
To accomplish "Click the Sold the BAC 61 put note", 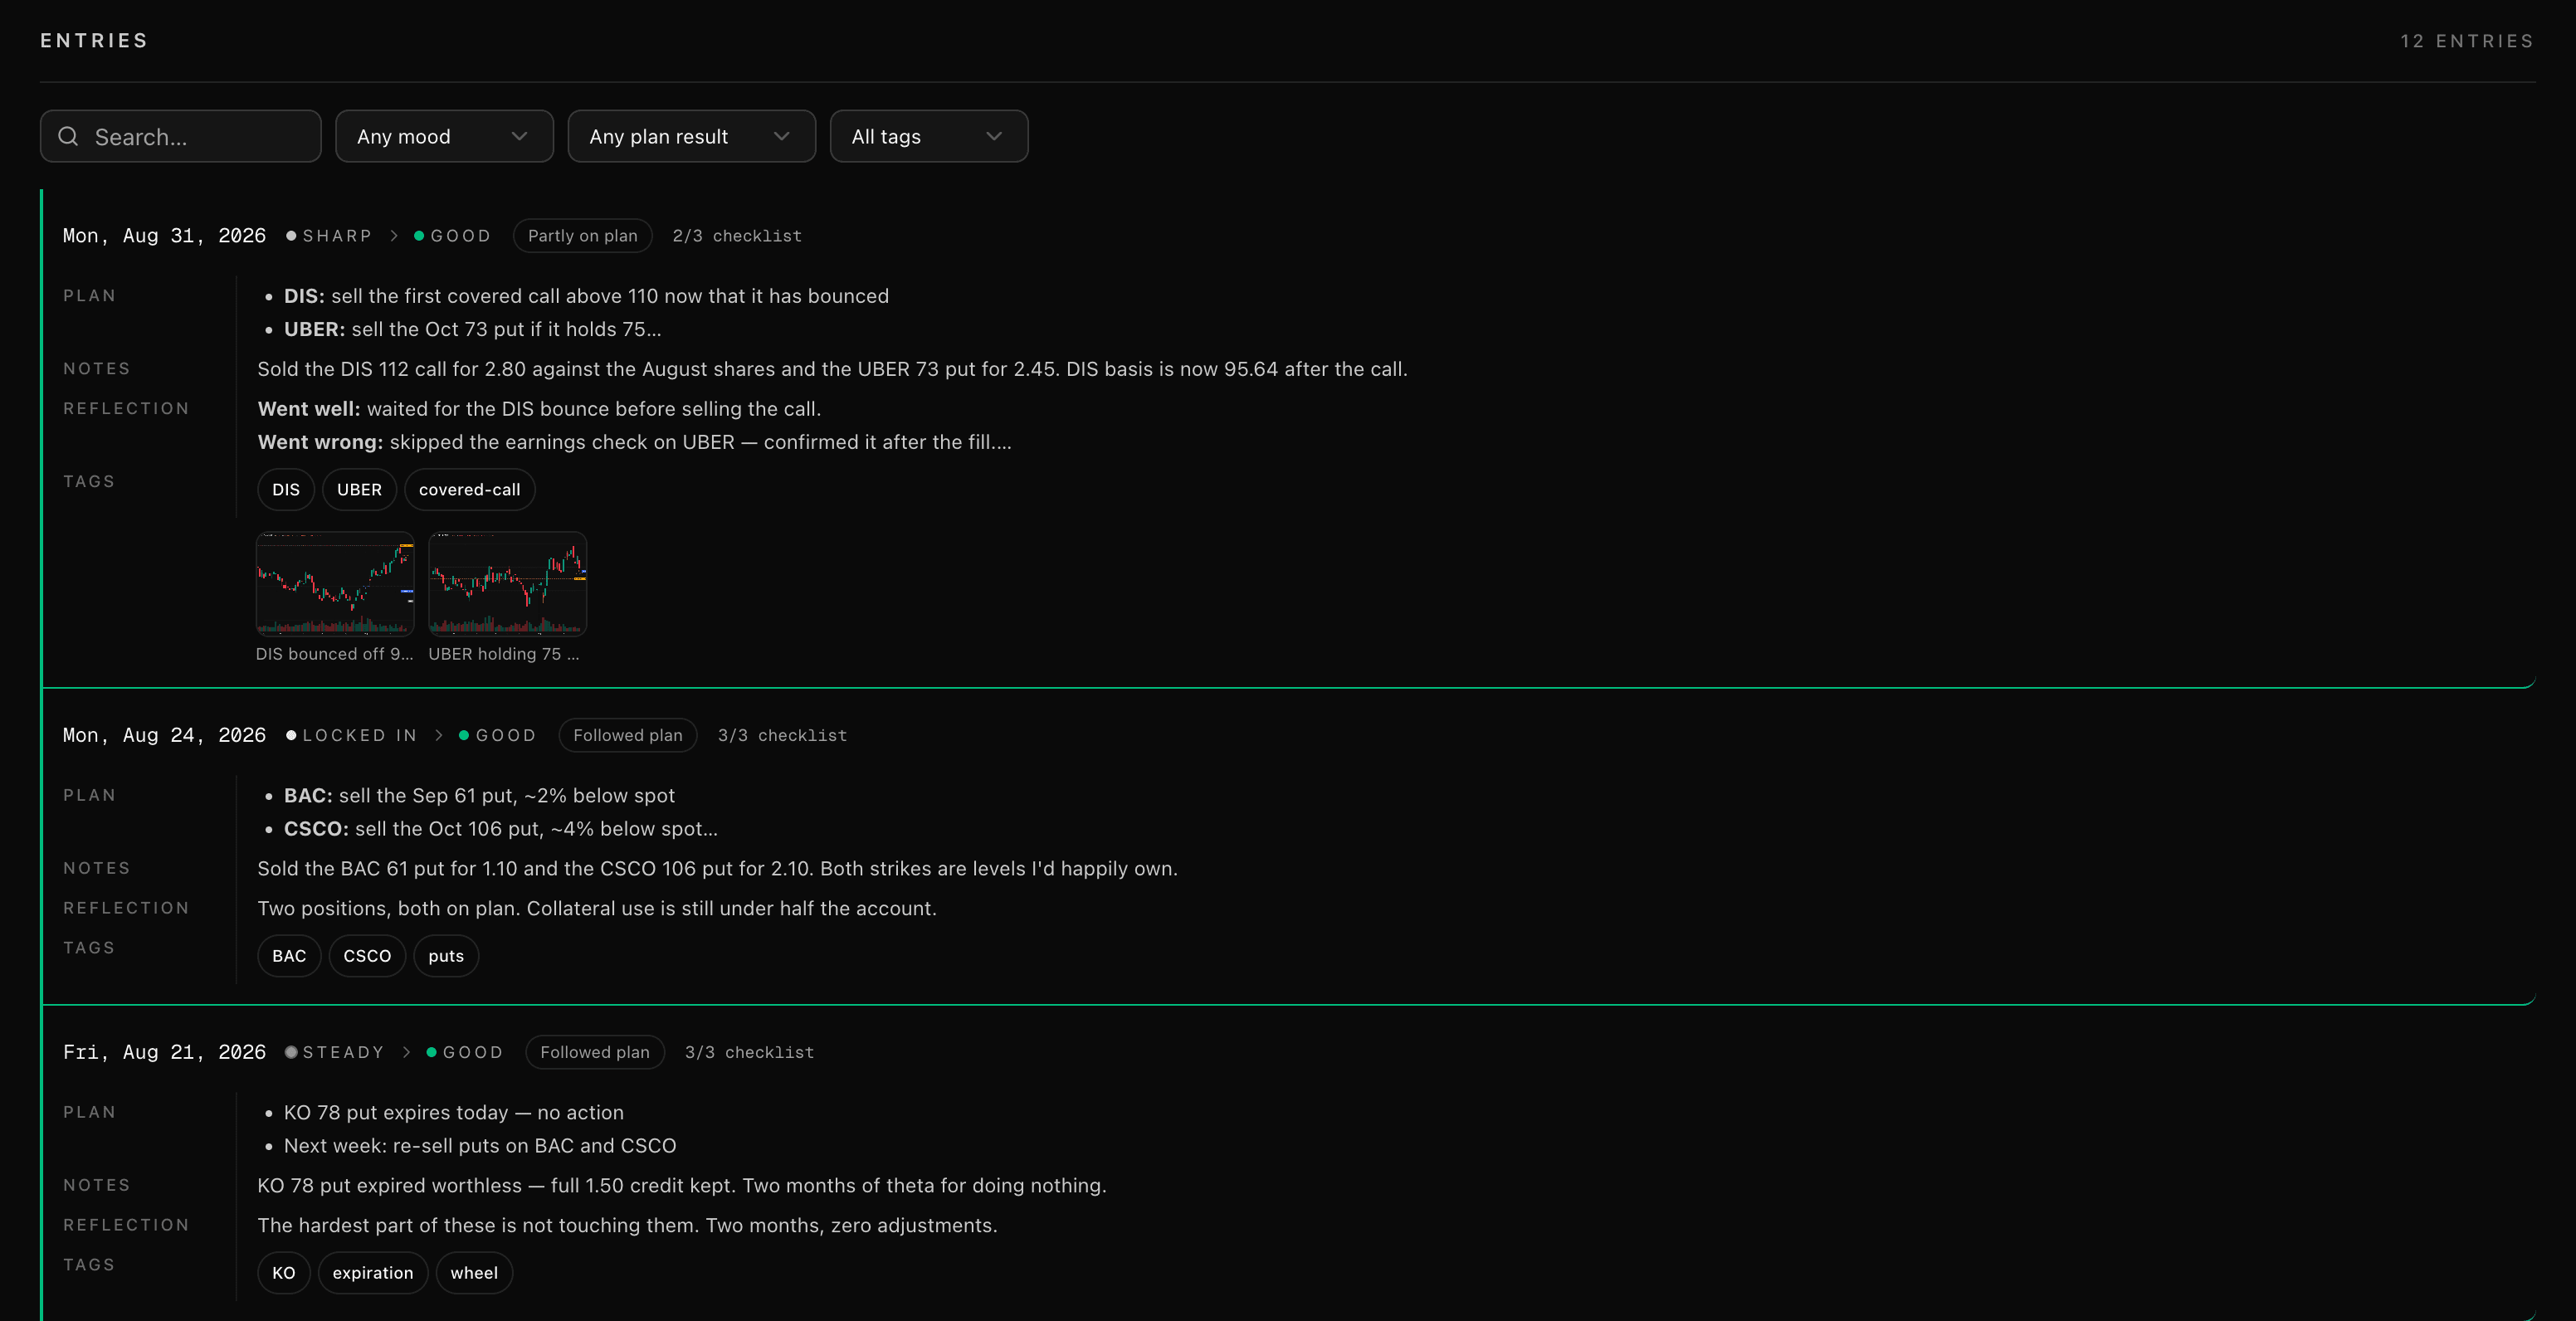I will tap(717, 868).
